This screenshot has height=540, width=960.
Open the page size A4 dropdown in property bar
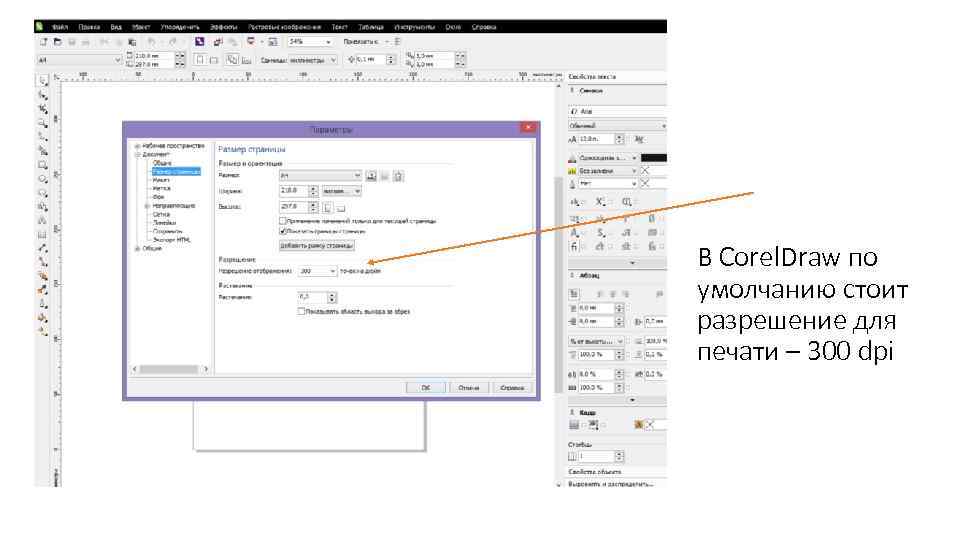(79, 60)
